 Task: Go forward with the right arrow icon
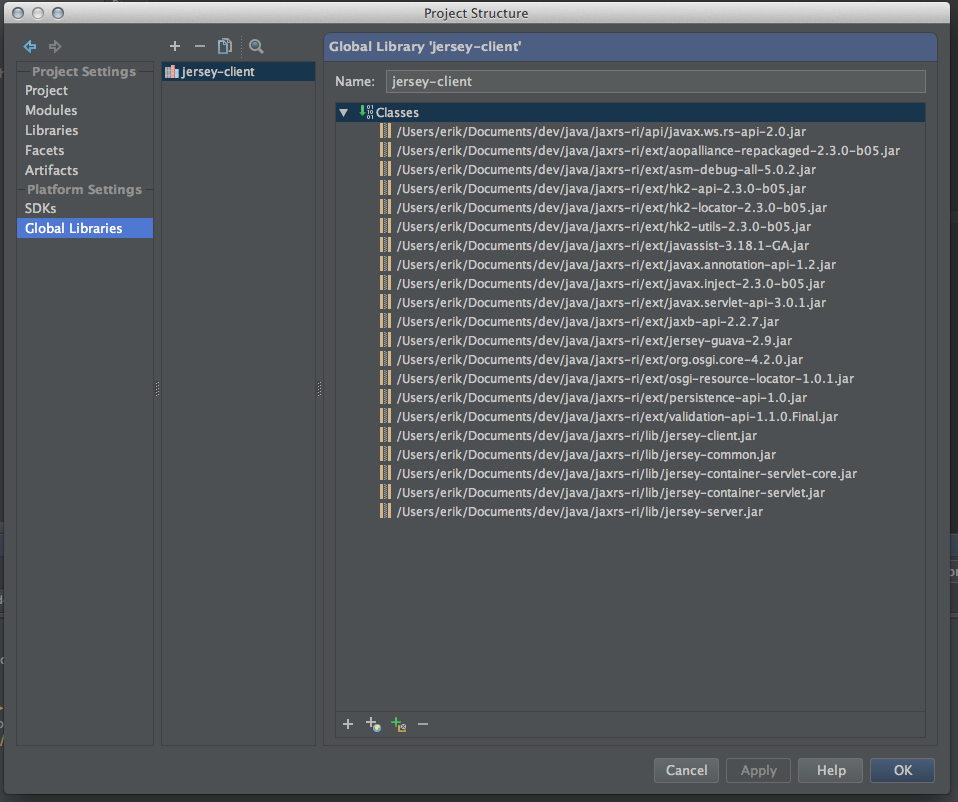click(55, 46)
